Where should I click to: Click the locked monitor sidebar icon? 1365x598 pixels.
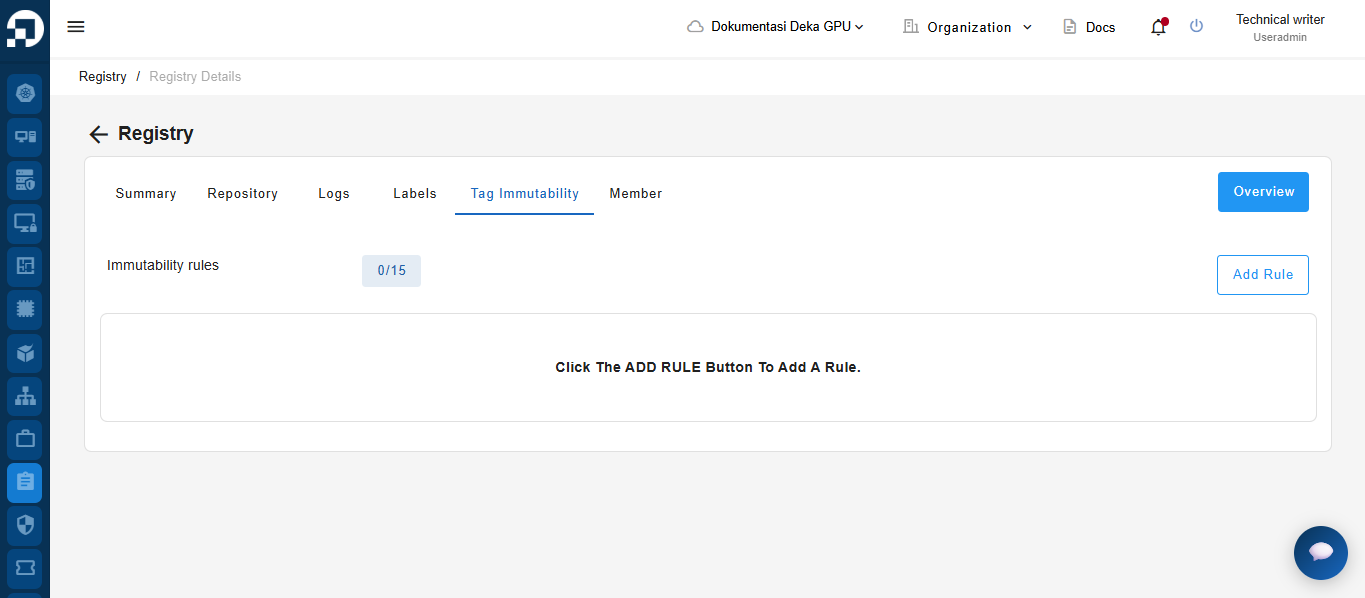point(25,224)
